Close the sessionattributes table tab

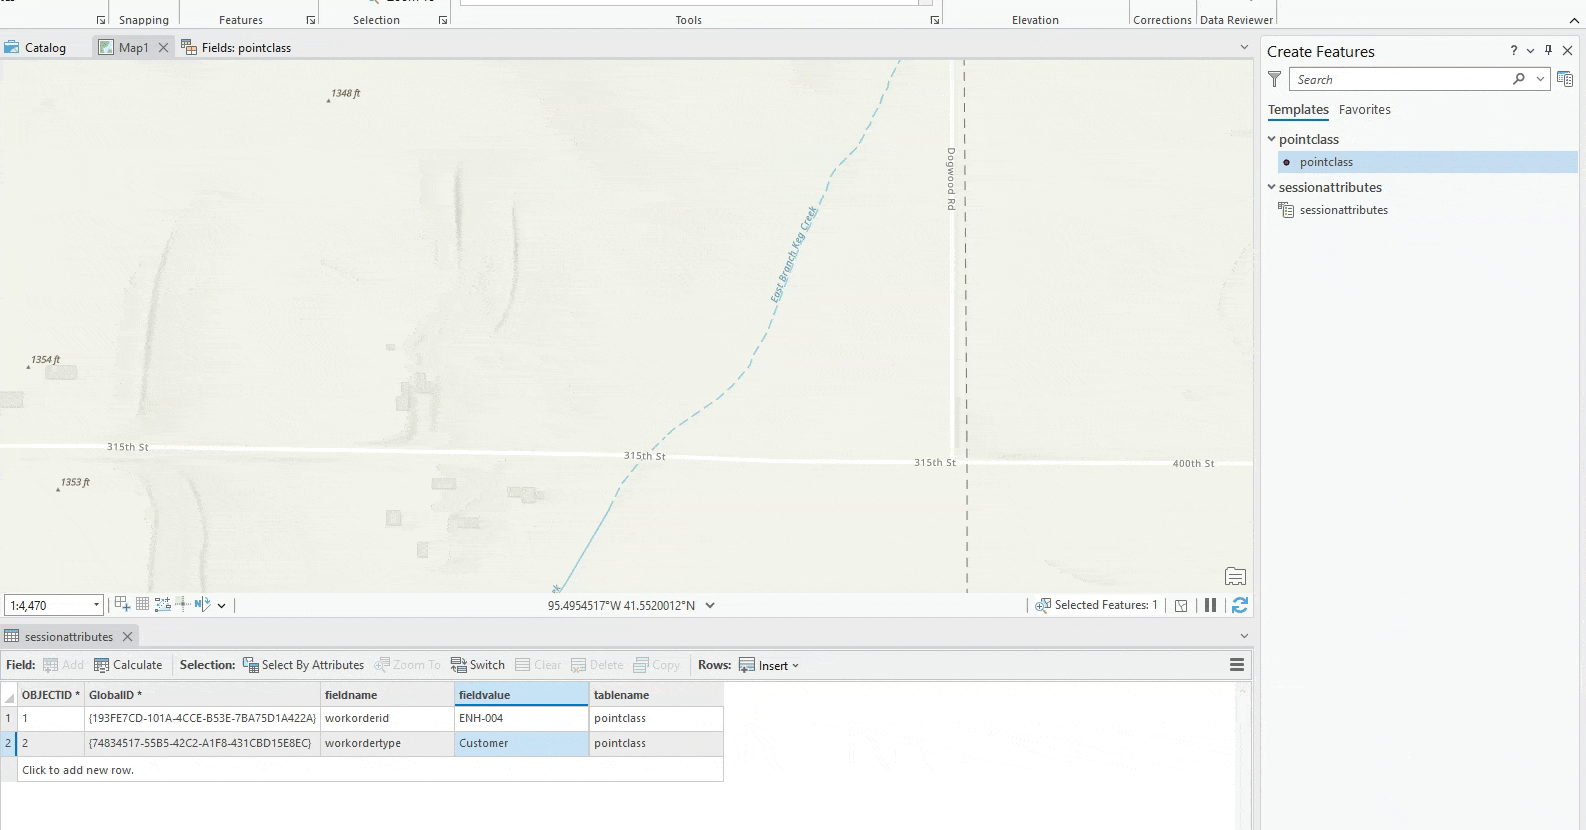(127, 636)
